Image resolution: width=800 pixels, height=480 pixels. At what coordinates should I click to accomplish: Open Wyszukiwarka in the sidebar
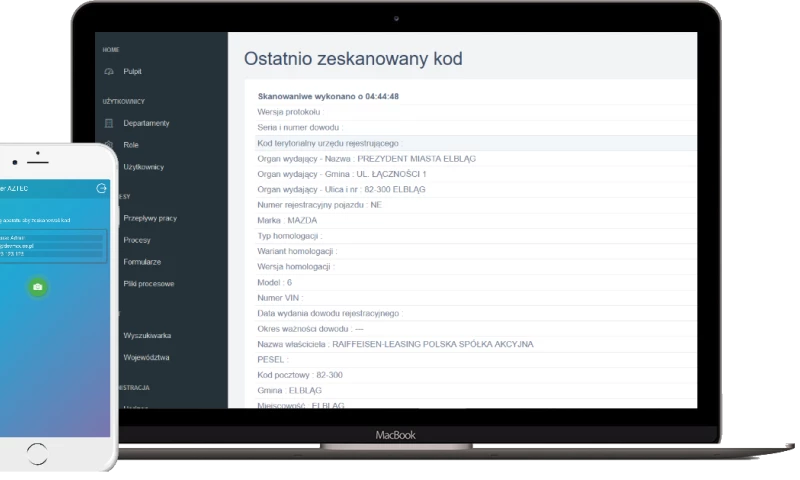147,336
